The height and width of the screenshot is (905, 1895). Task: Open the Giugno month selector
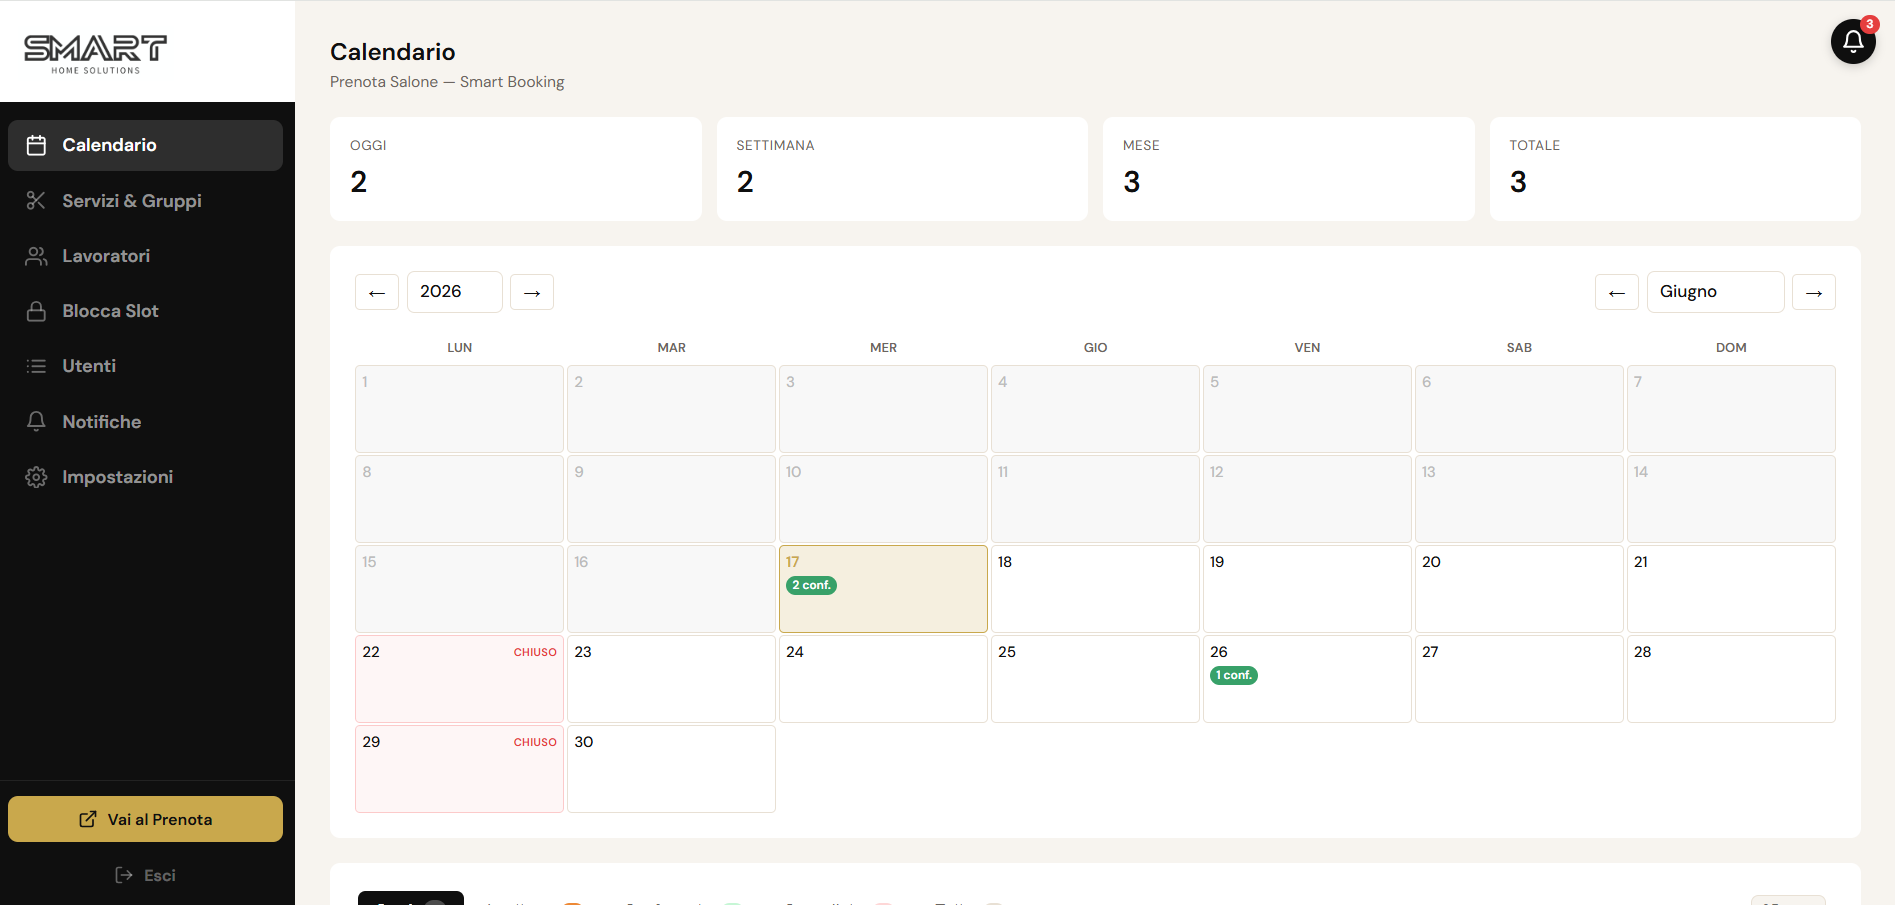point(1716,292)
